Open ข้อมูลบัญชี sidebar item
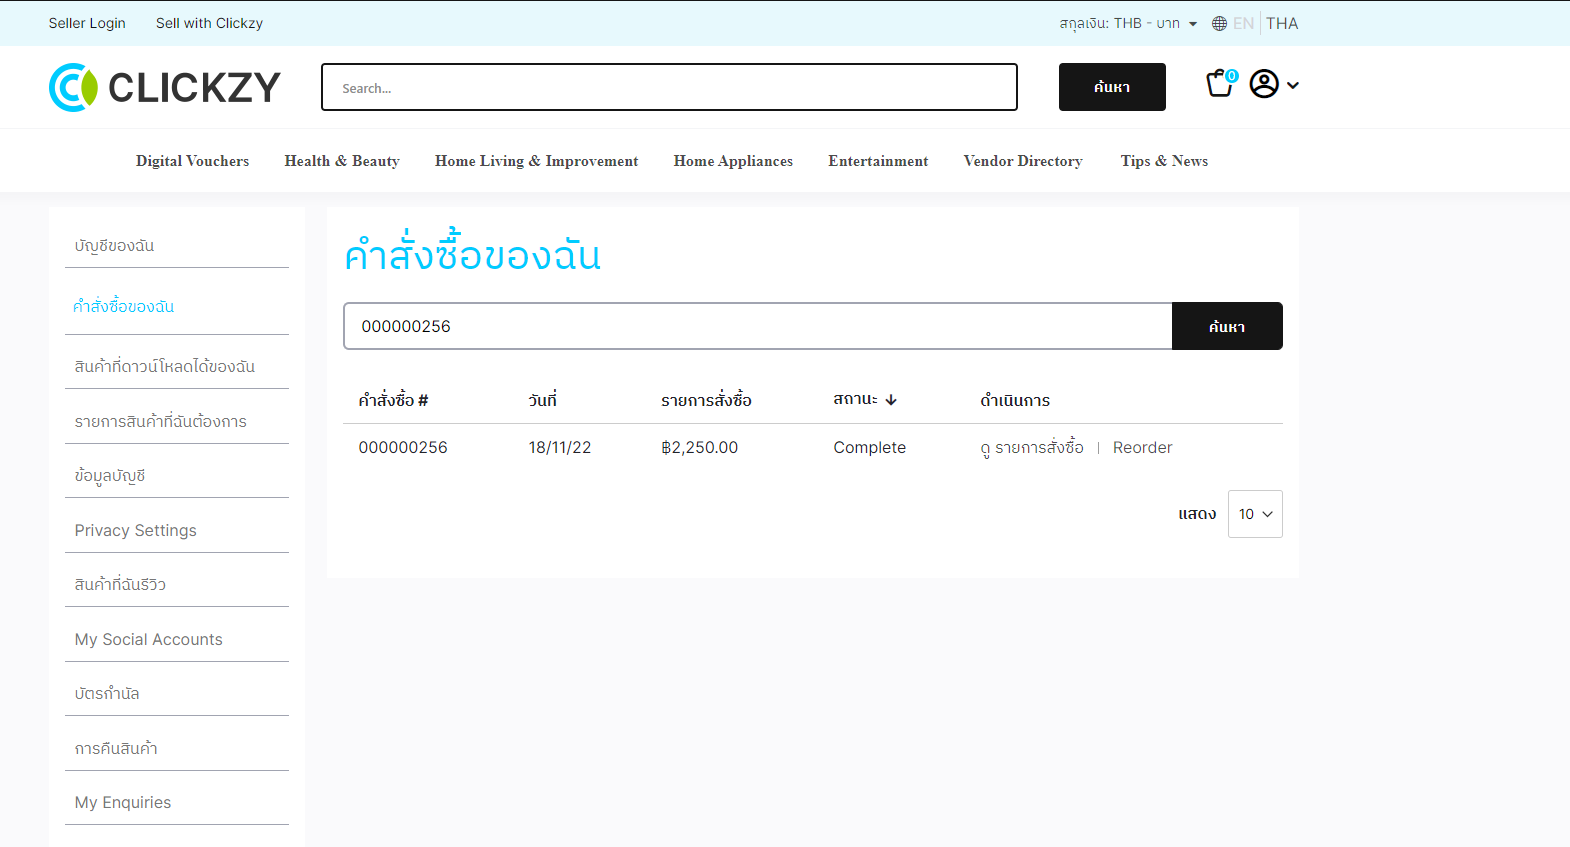Image resolution: width=1570 pixels, height=847 pixels. (110, 476)
